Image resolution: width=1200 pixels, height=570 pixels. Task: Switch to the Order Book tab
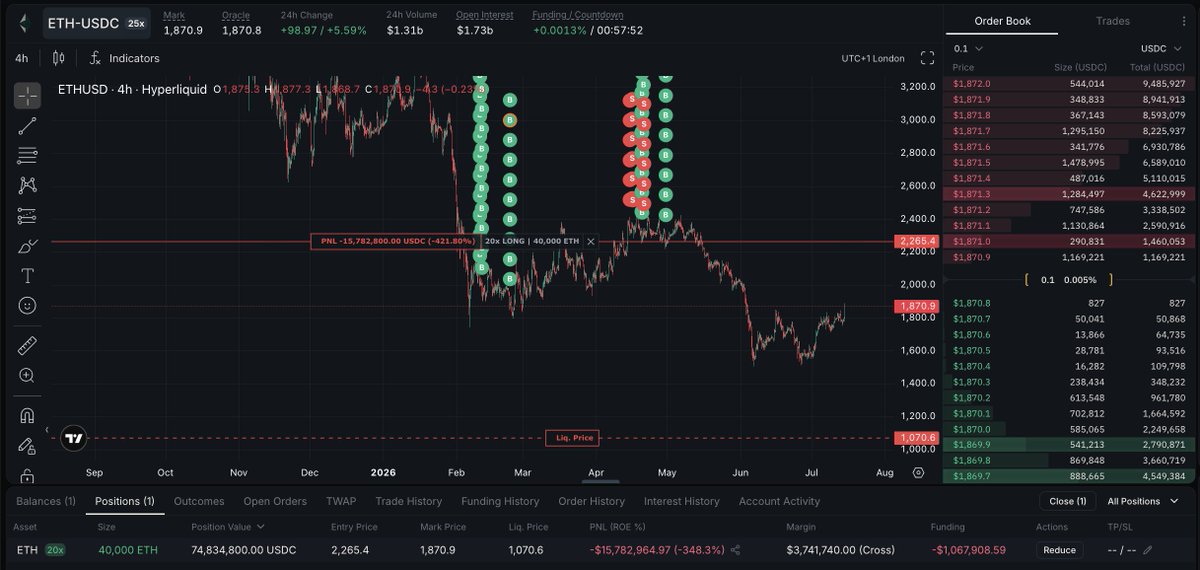pos(1001,21)
